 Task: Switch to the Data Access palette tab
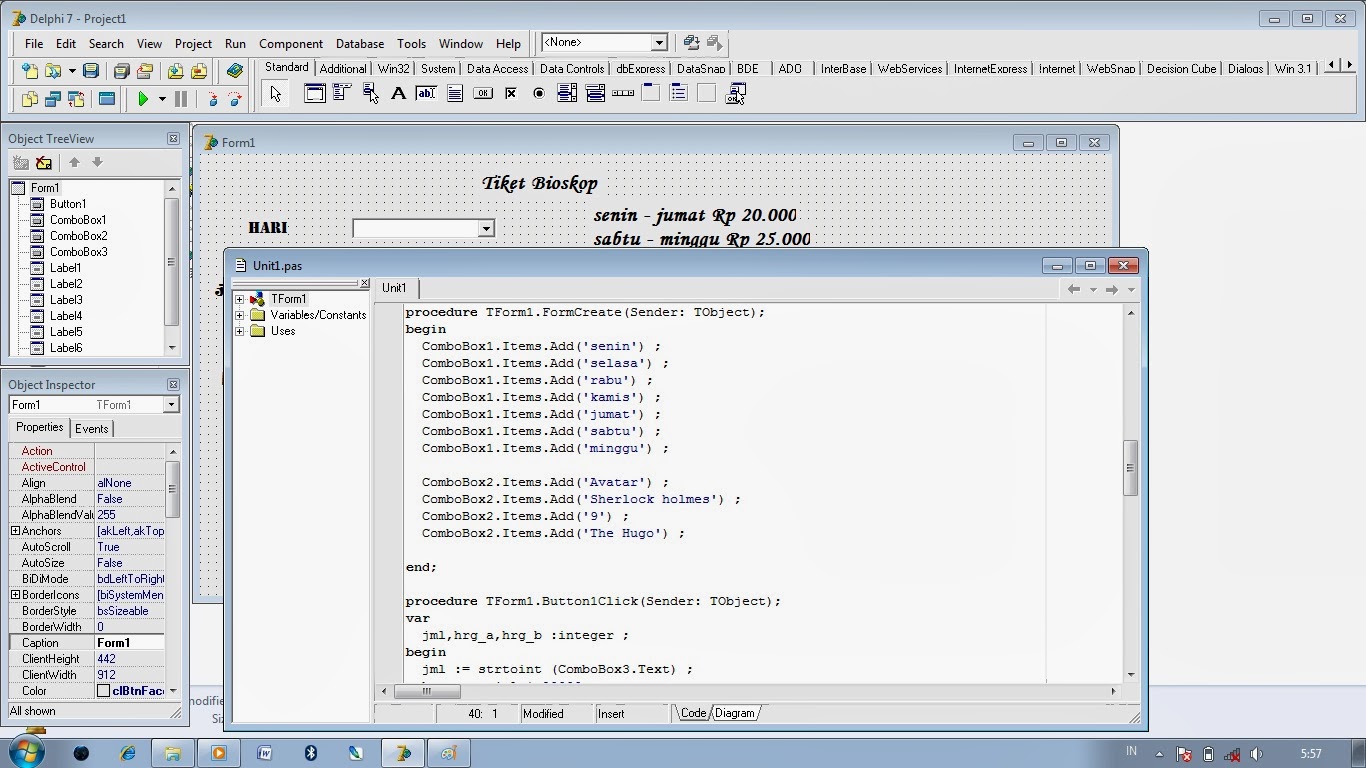click(x=497, y=69)
